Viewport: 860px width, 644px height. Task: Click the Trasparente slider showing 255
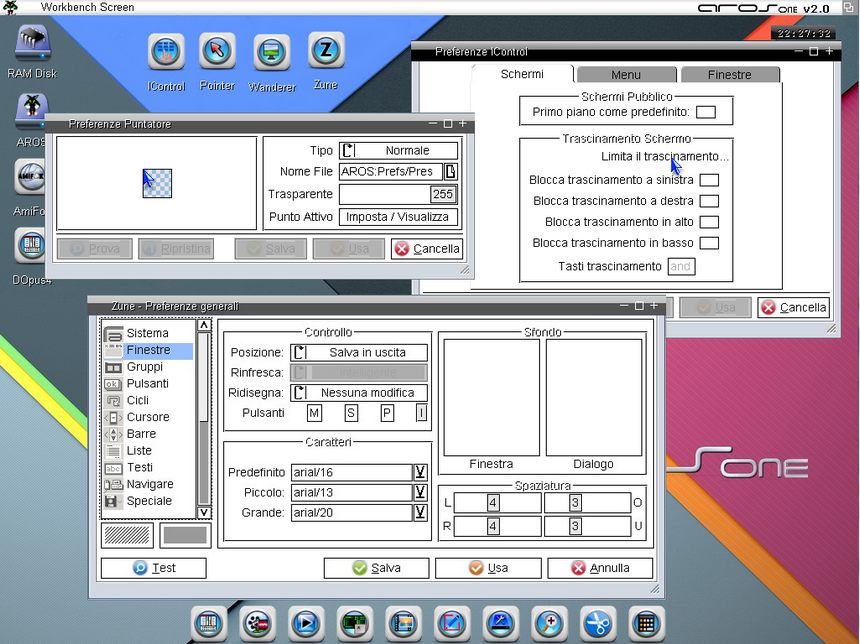(398, 194)
